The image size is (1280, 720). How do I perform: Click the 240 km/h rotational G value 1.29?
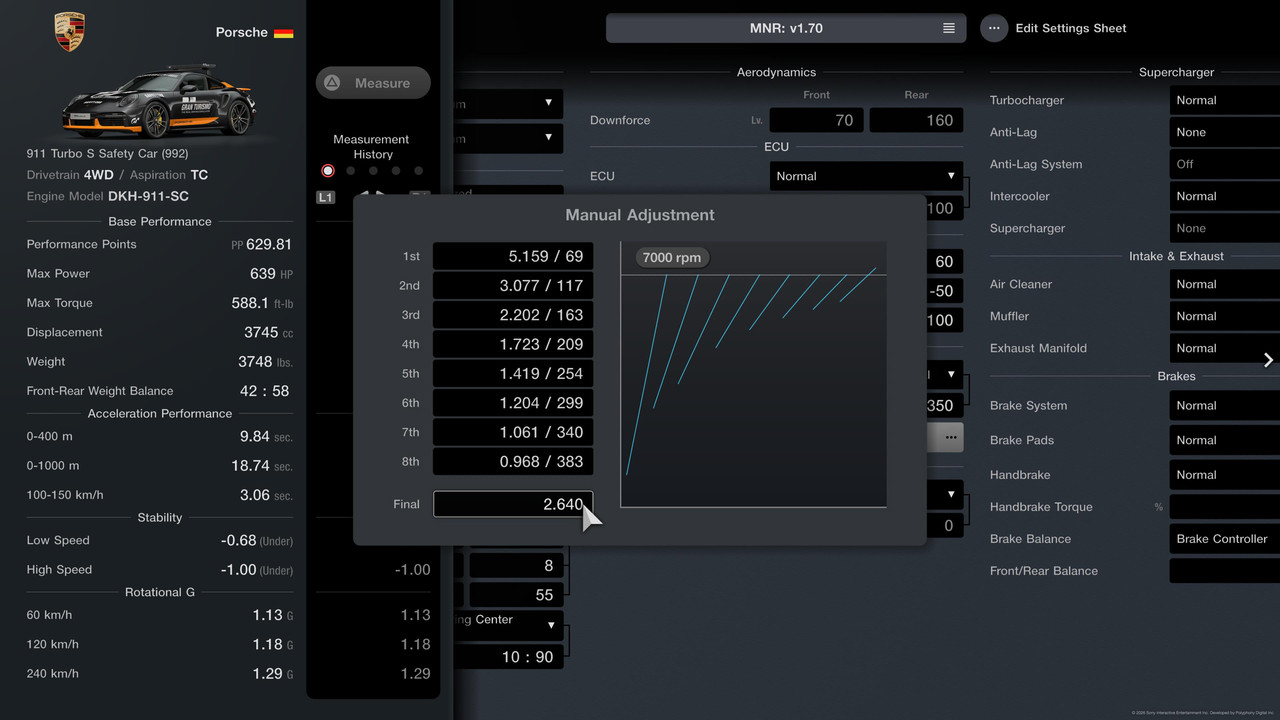(273, 674)
